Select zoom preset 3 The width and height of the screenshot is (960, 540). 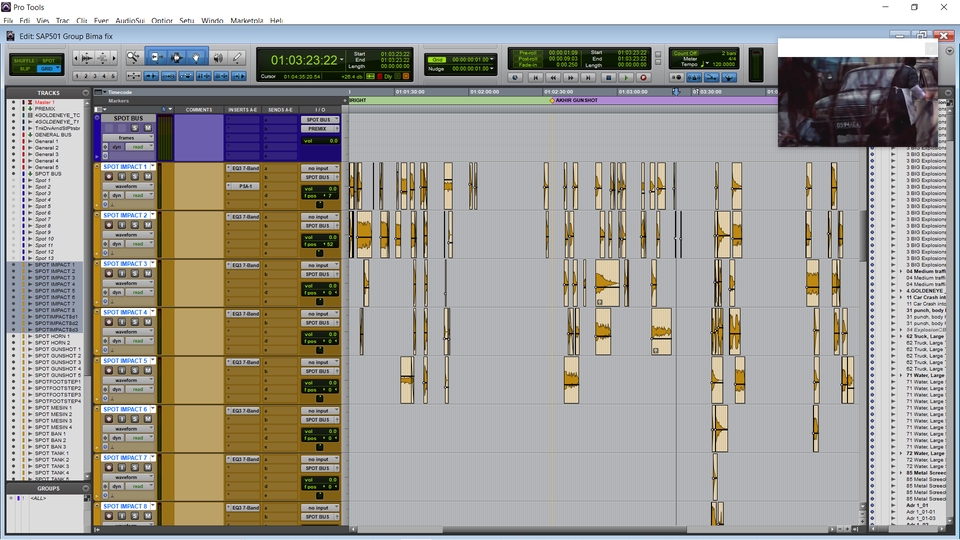click(x=95, y=77)
